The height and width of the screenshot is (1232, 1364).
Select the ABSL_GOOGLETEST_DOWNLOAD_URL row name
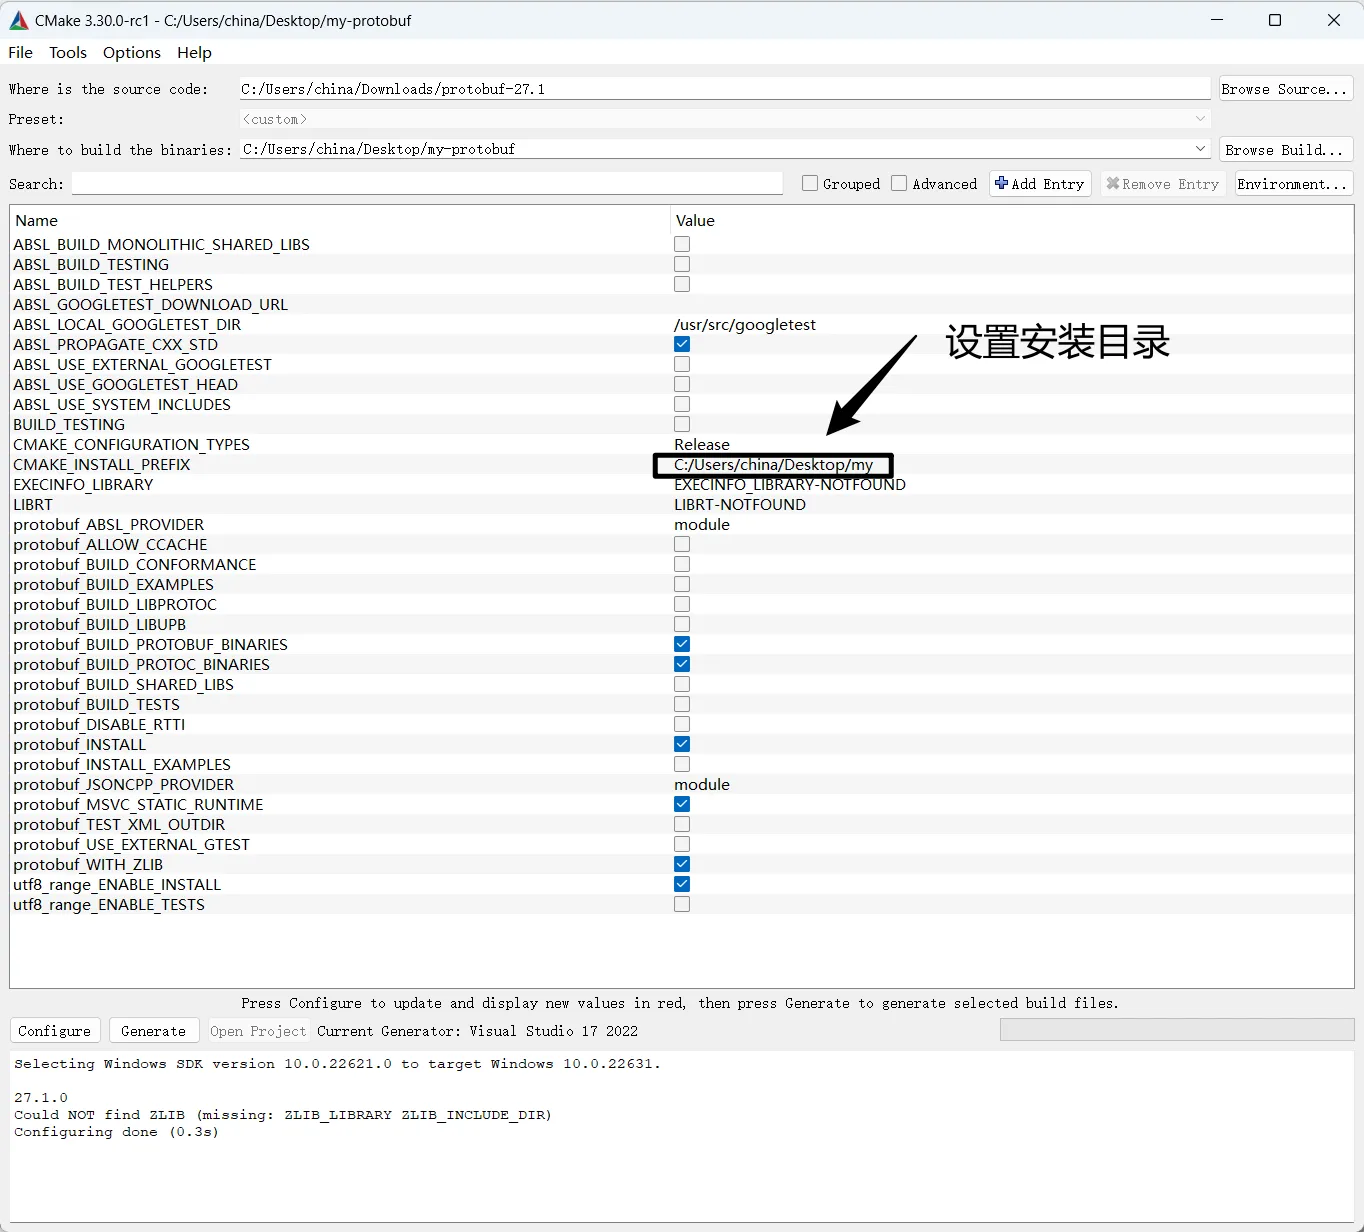tap(150, 304)
